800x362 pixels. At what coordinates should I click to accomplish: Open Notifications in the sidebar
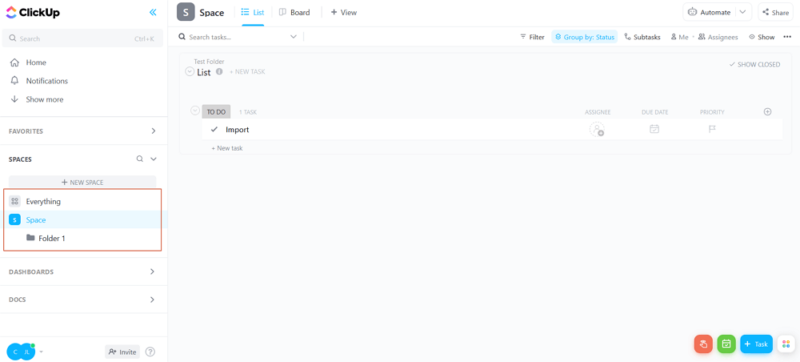pos(46,81)
